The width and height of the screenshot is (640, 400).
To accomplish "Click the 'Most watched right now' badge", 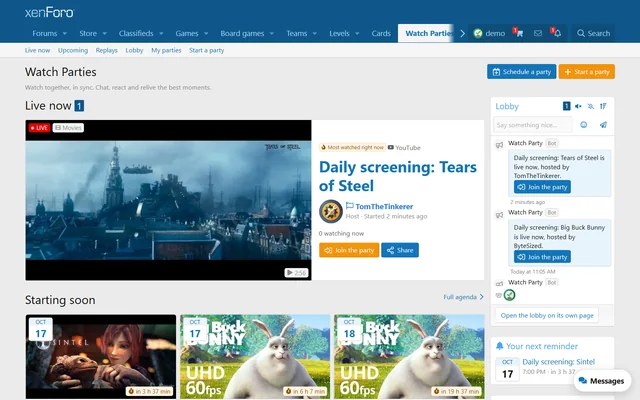I will click(x=352, y=147).
